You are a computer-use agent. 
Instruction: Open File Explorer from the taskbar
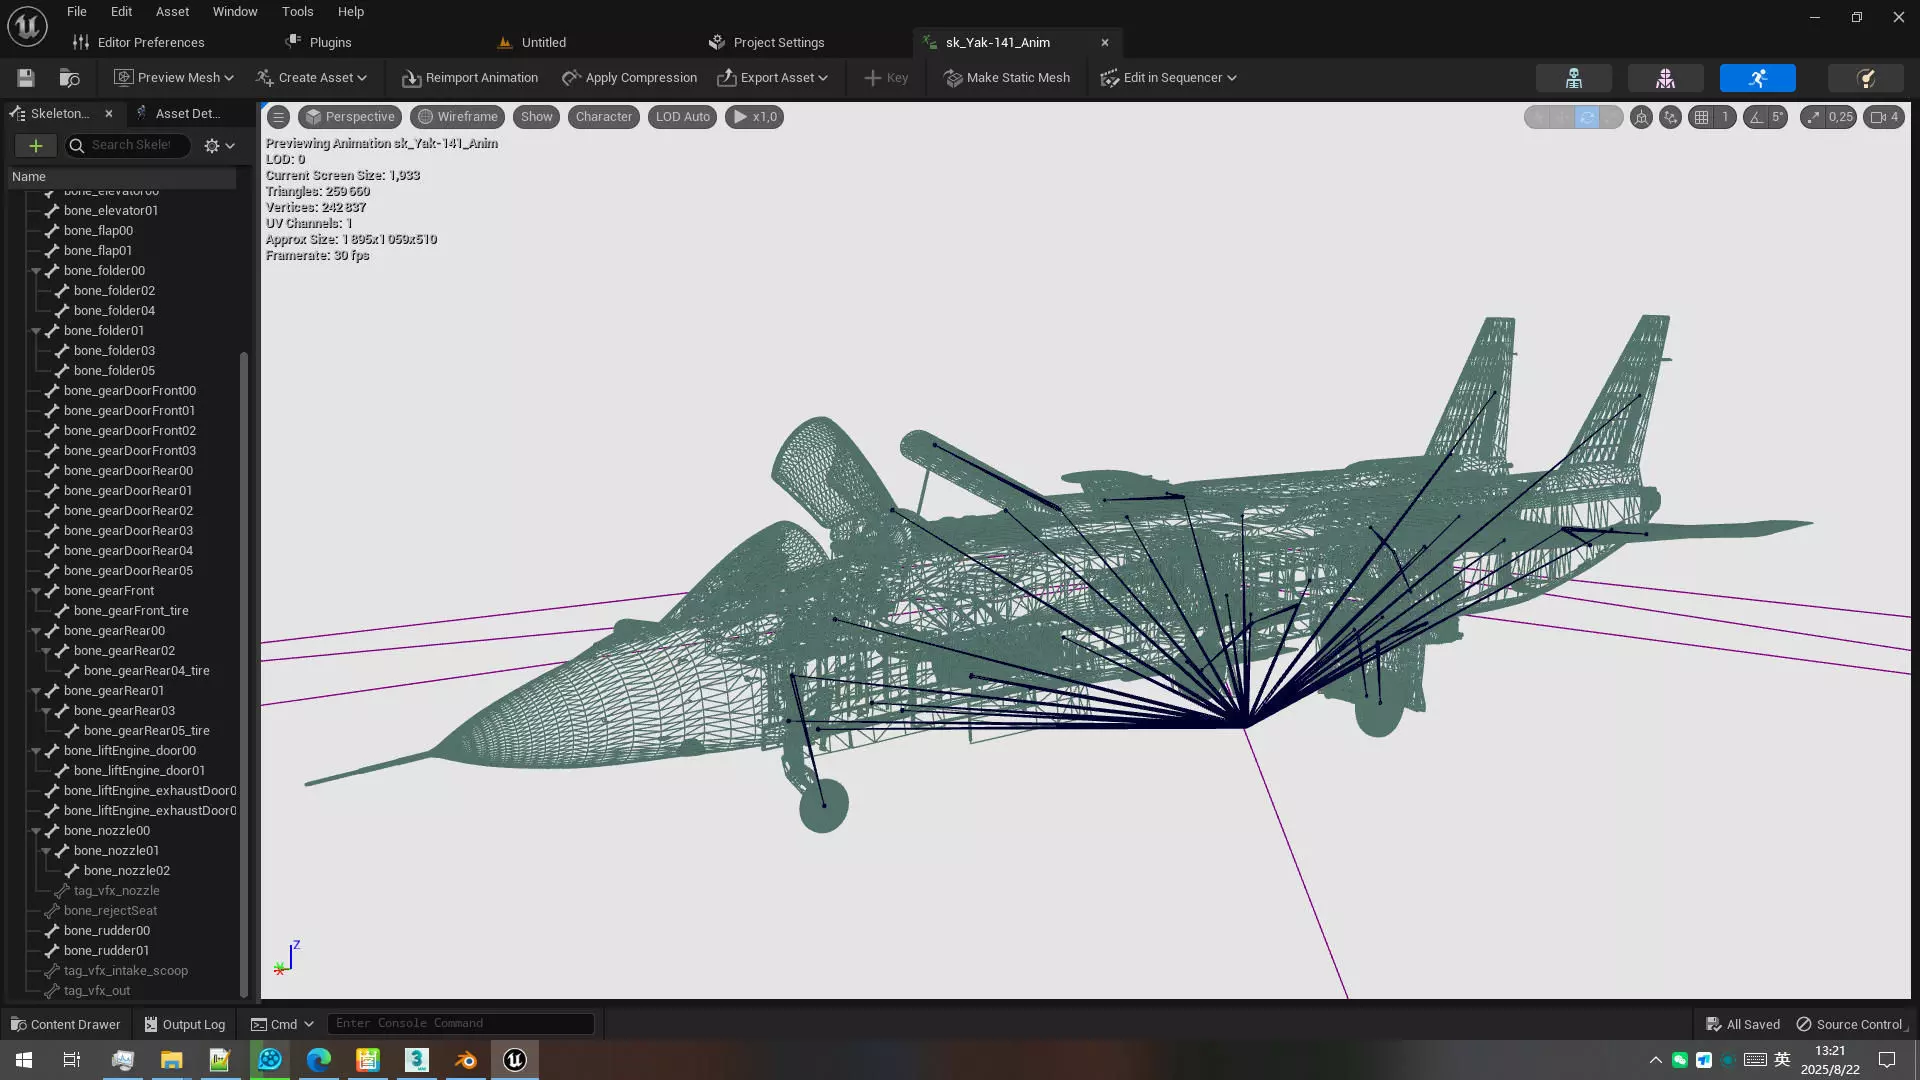click(x=172, y=1060)
